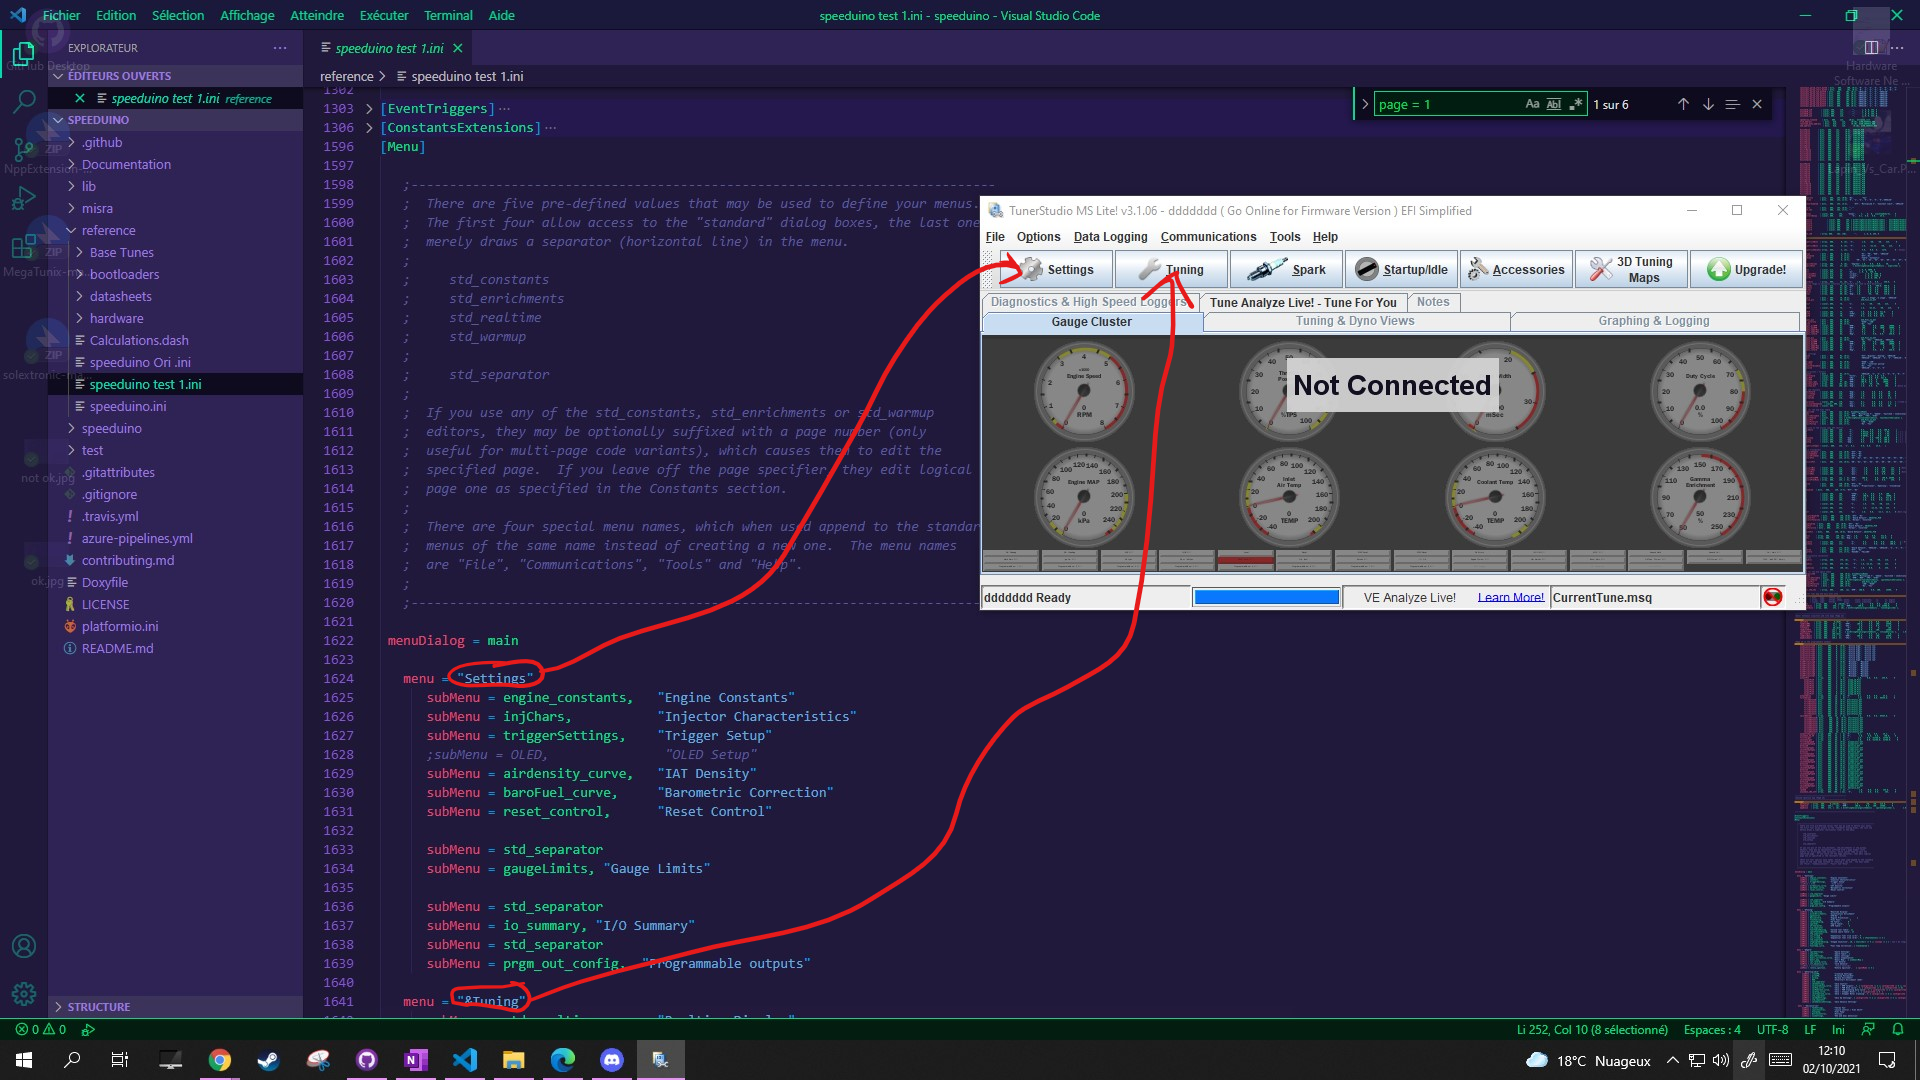The height and width of the screenshot is (1080, 1920).
Task: Click the Startup/Idle toolbar button
Action: tap(1401, 270)
